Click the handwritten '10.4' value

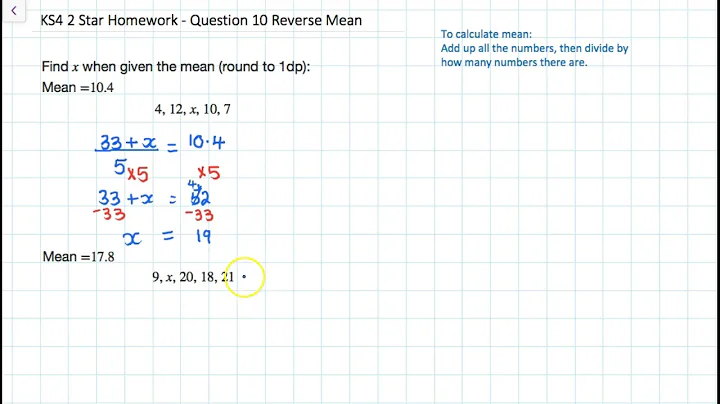click(x=207, y=142)
